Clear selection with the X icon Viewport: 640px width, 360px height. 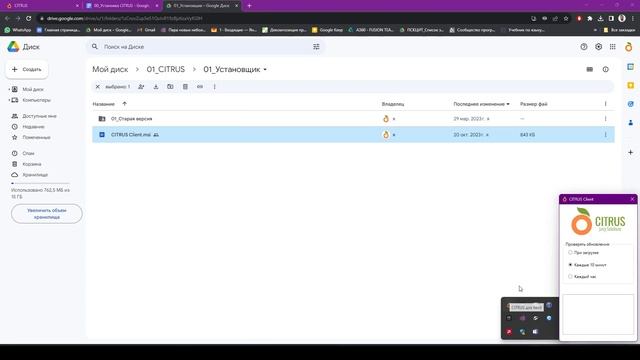coord(98,87)
